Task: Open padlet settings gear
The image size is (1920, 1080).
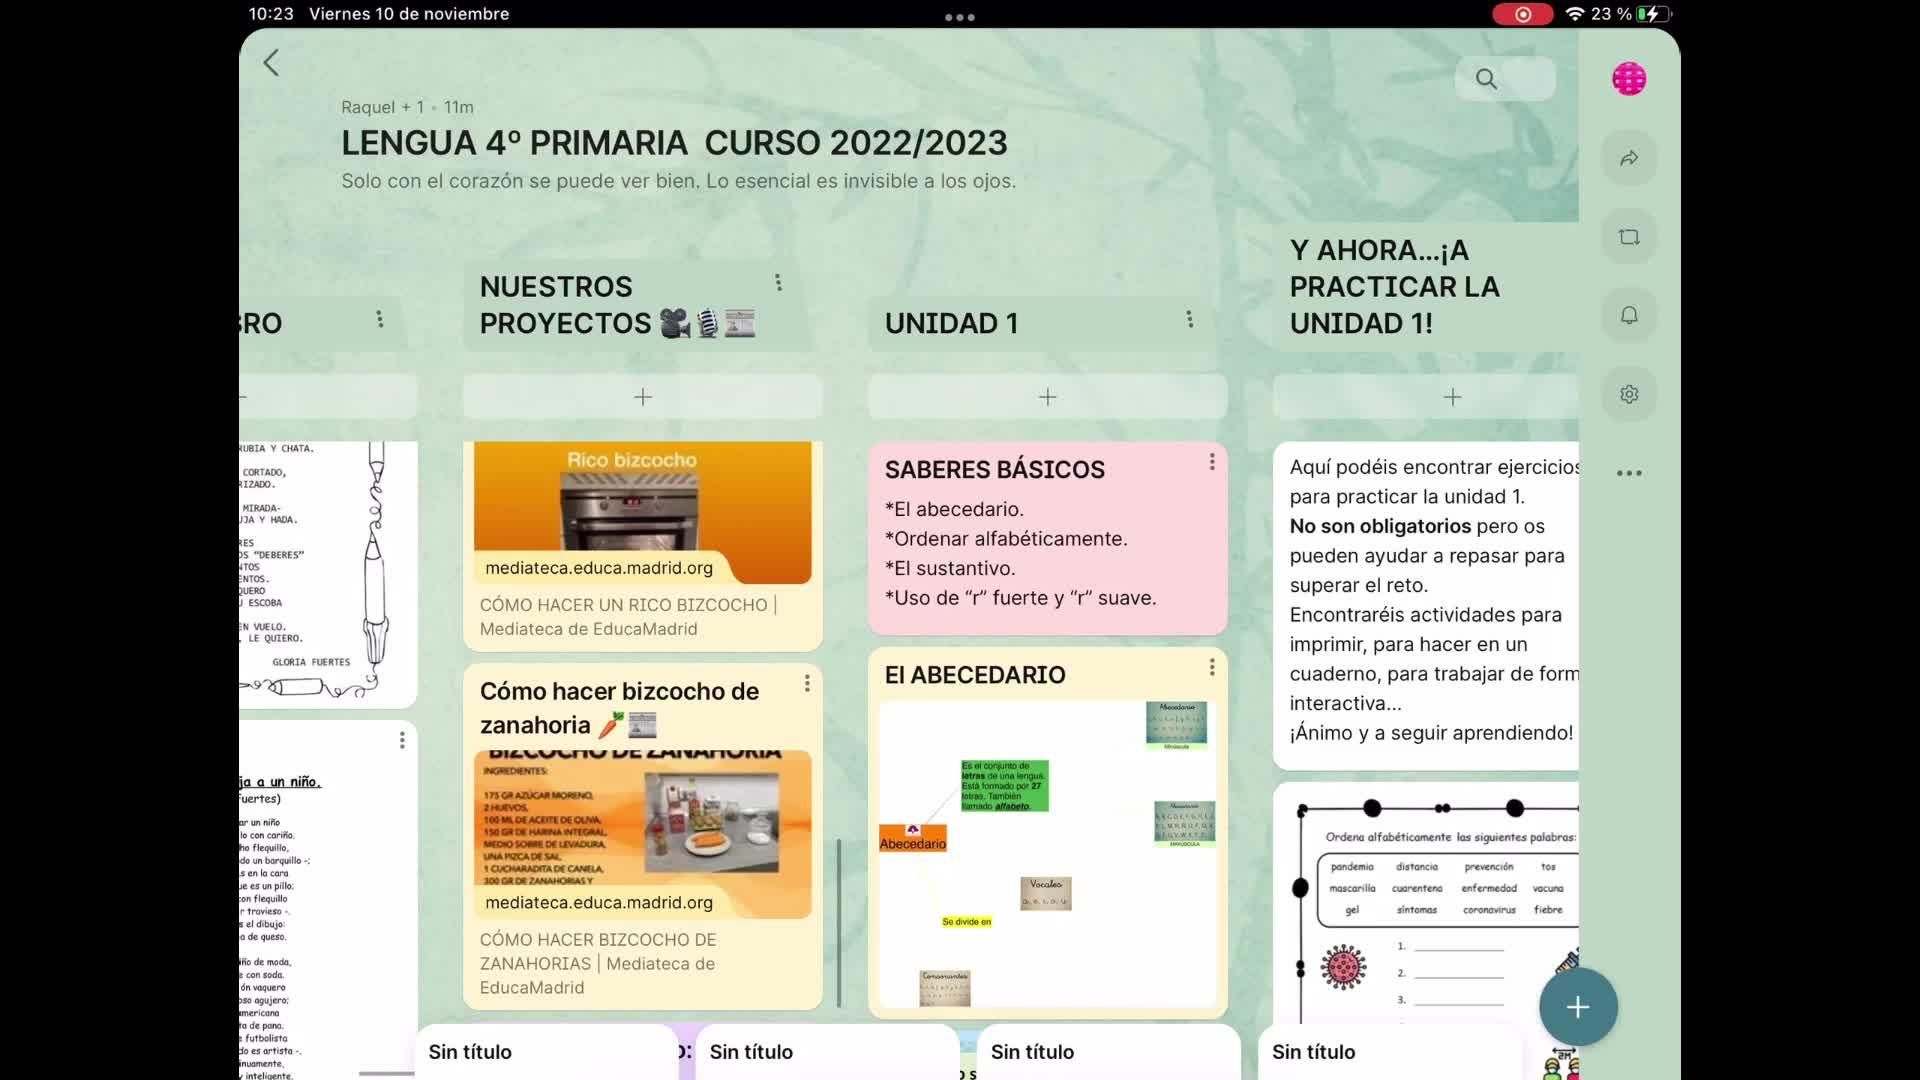Action: pyautogui.click(x=1629, y=394)
